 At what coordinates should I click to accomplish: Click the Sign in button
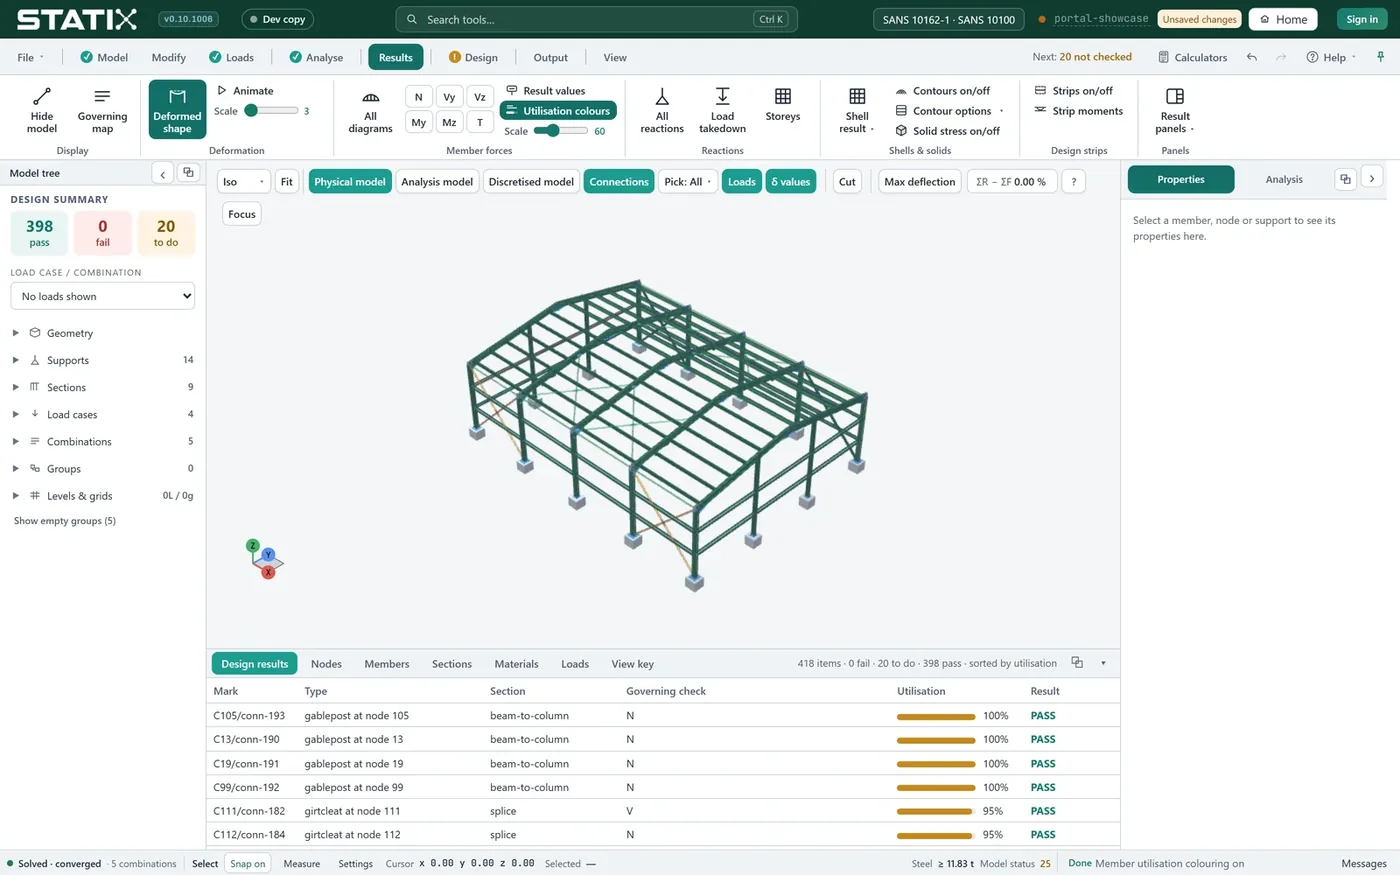tap(1362, 19)
